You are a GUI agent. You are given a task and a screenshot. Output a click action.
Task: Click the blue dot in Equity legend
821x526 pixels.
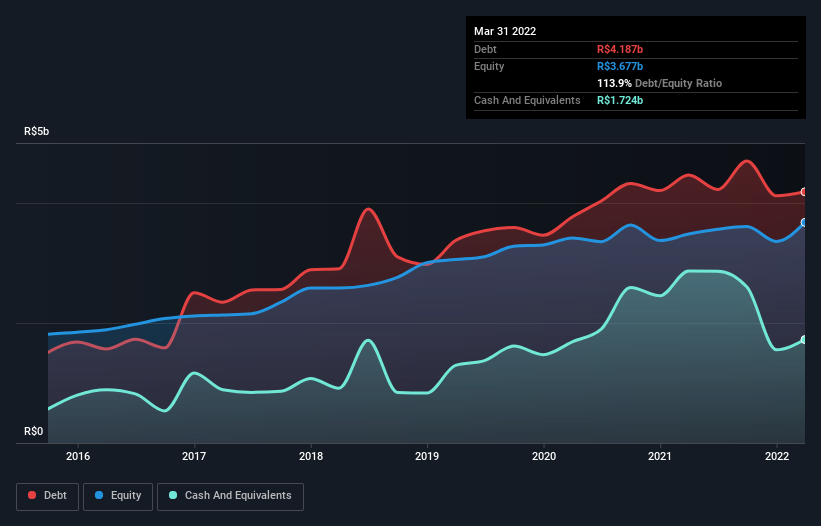tap(99, 495)
